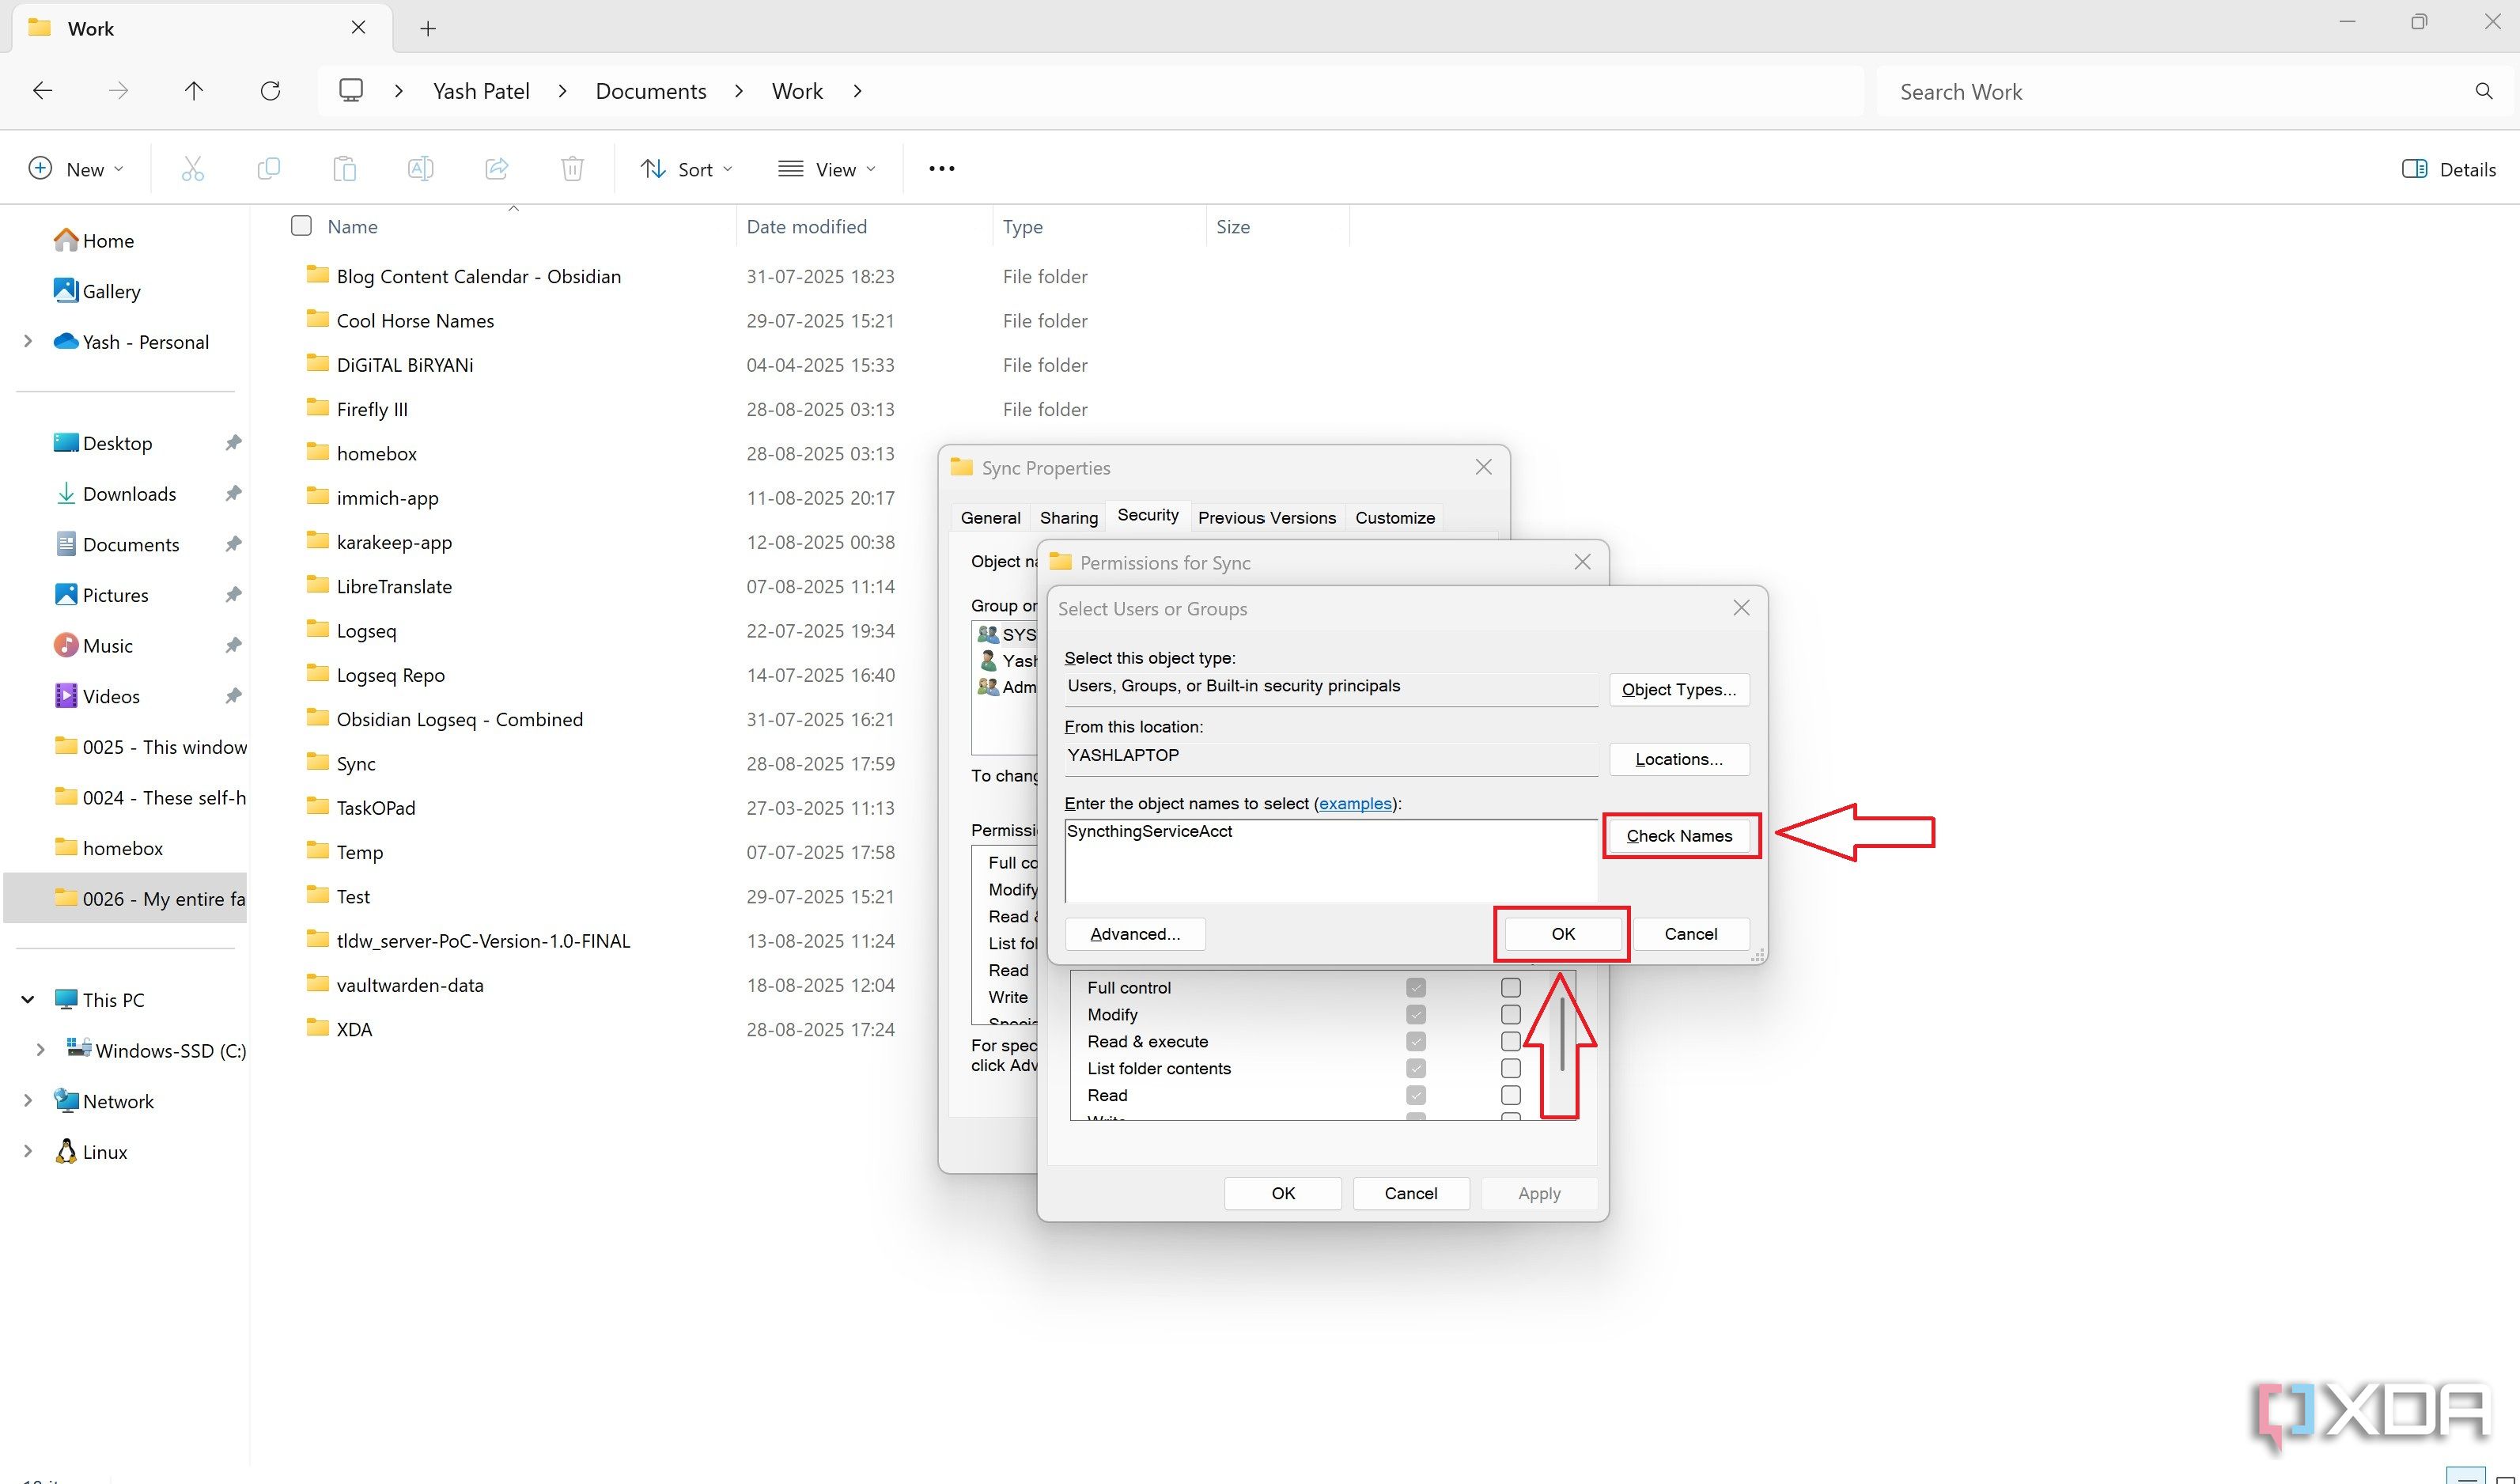
Task: Click the Check Names button
Action: pyautogui.click(x=1680, y=835)
